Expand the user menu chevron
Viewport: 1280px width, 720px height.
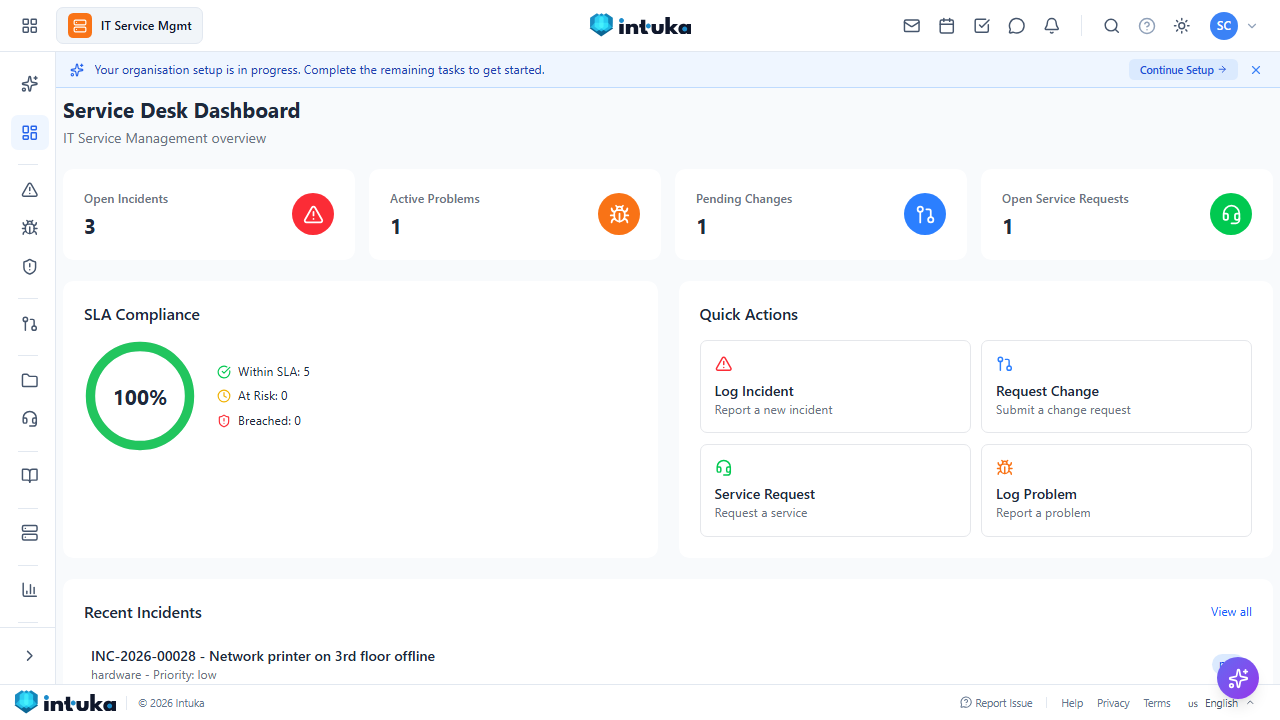1252,26
